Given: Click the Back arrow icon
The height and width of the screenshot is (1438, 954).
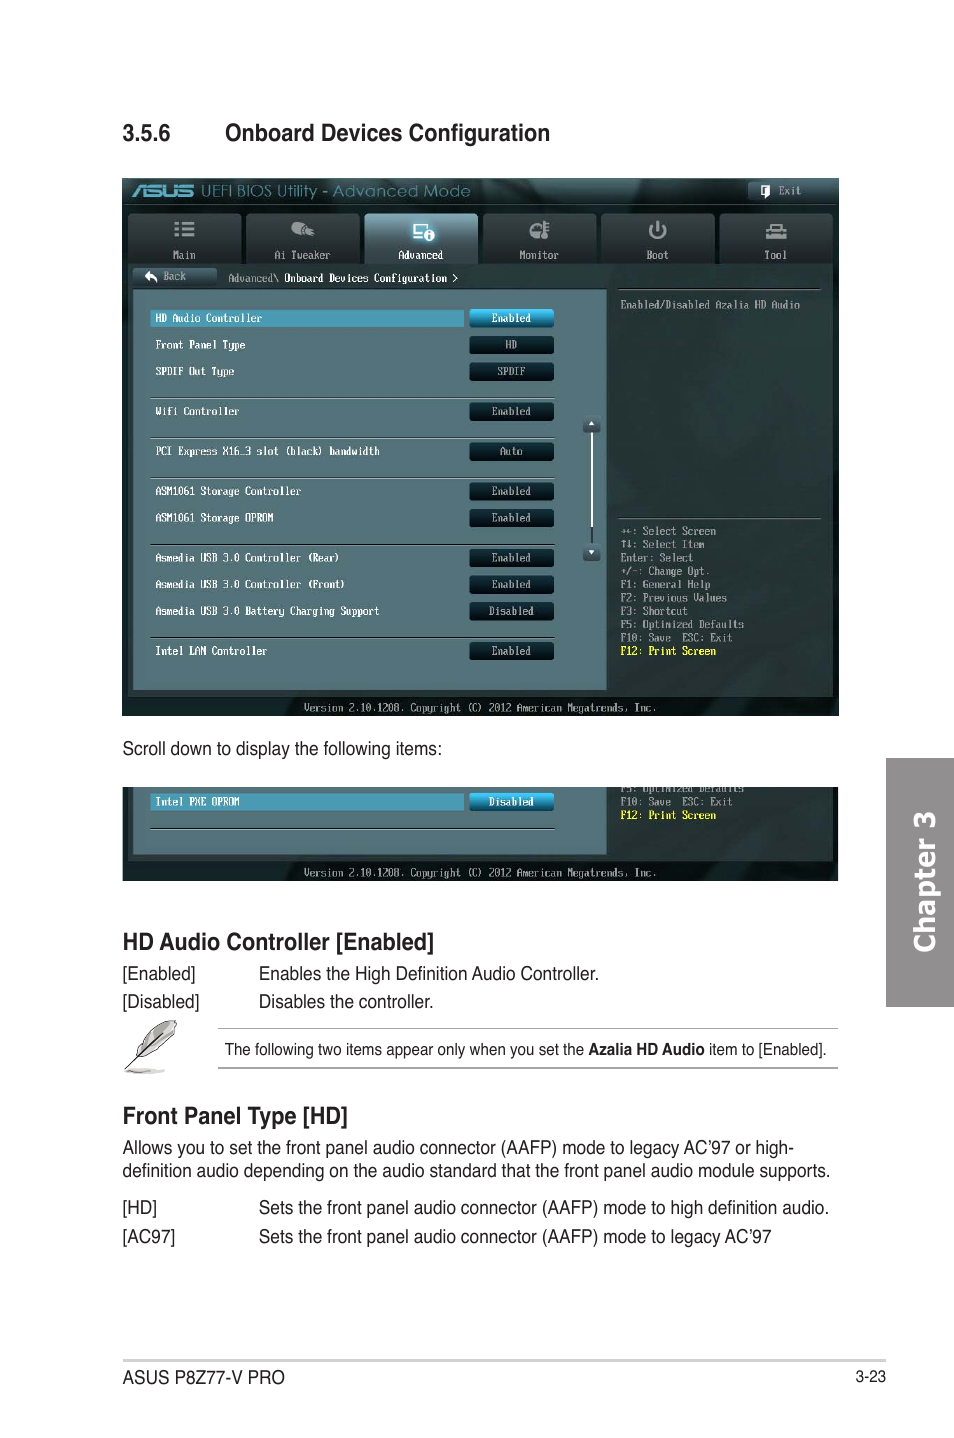Looking at the screenshot, I should (x=151, y=277).
